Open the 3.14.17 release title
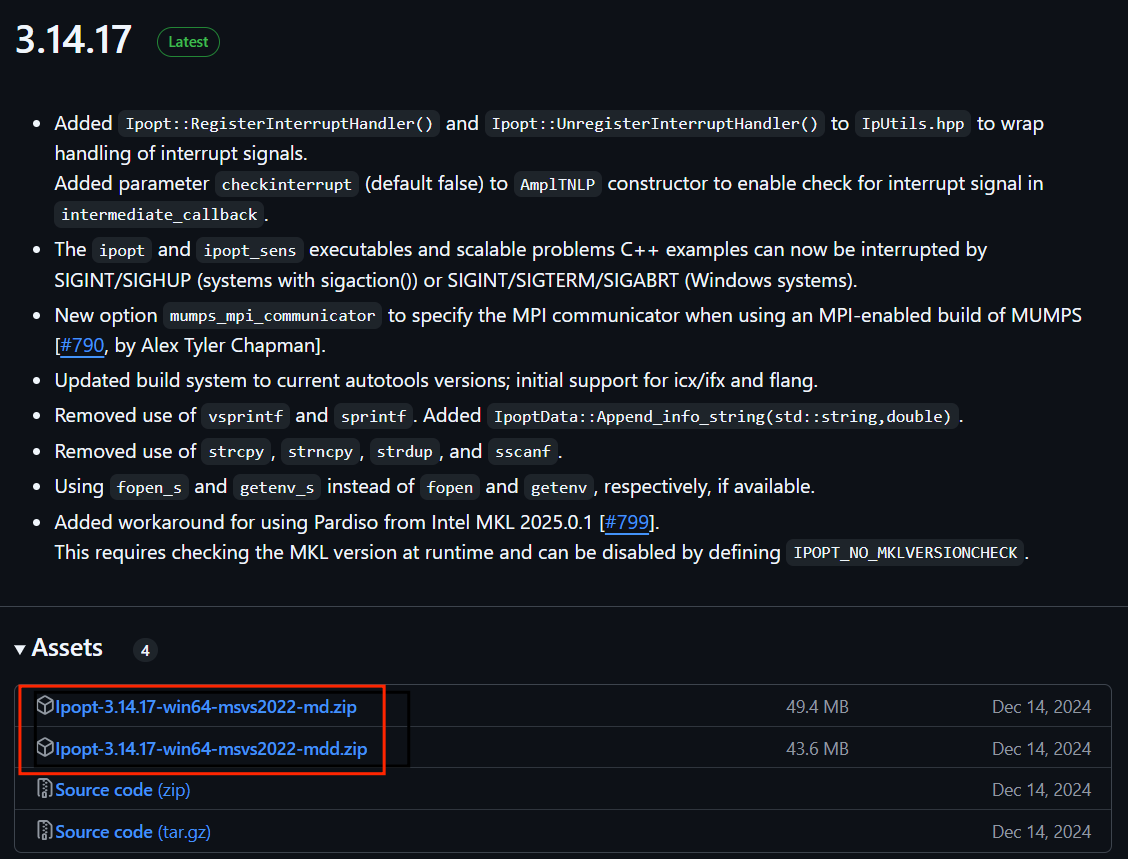Screen dimensions: 1128x859 73,40
